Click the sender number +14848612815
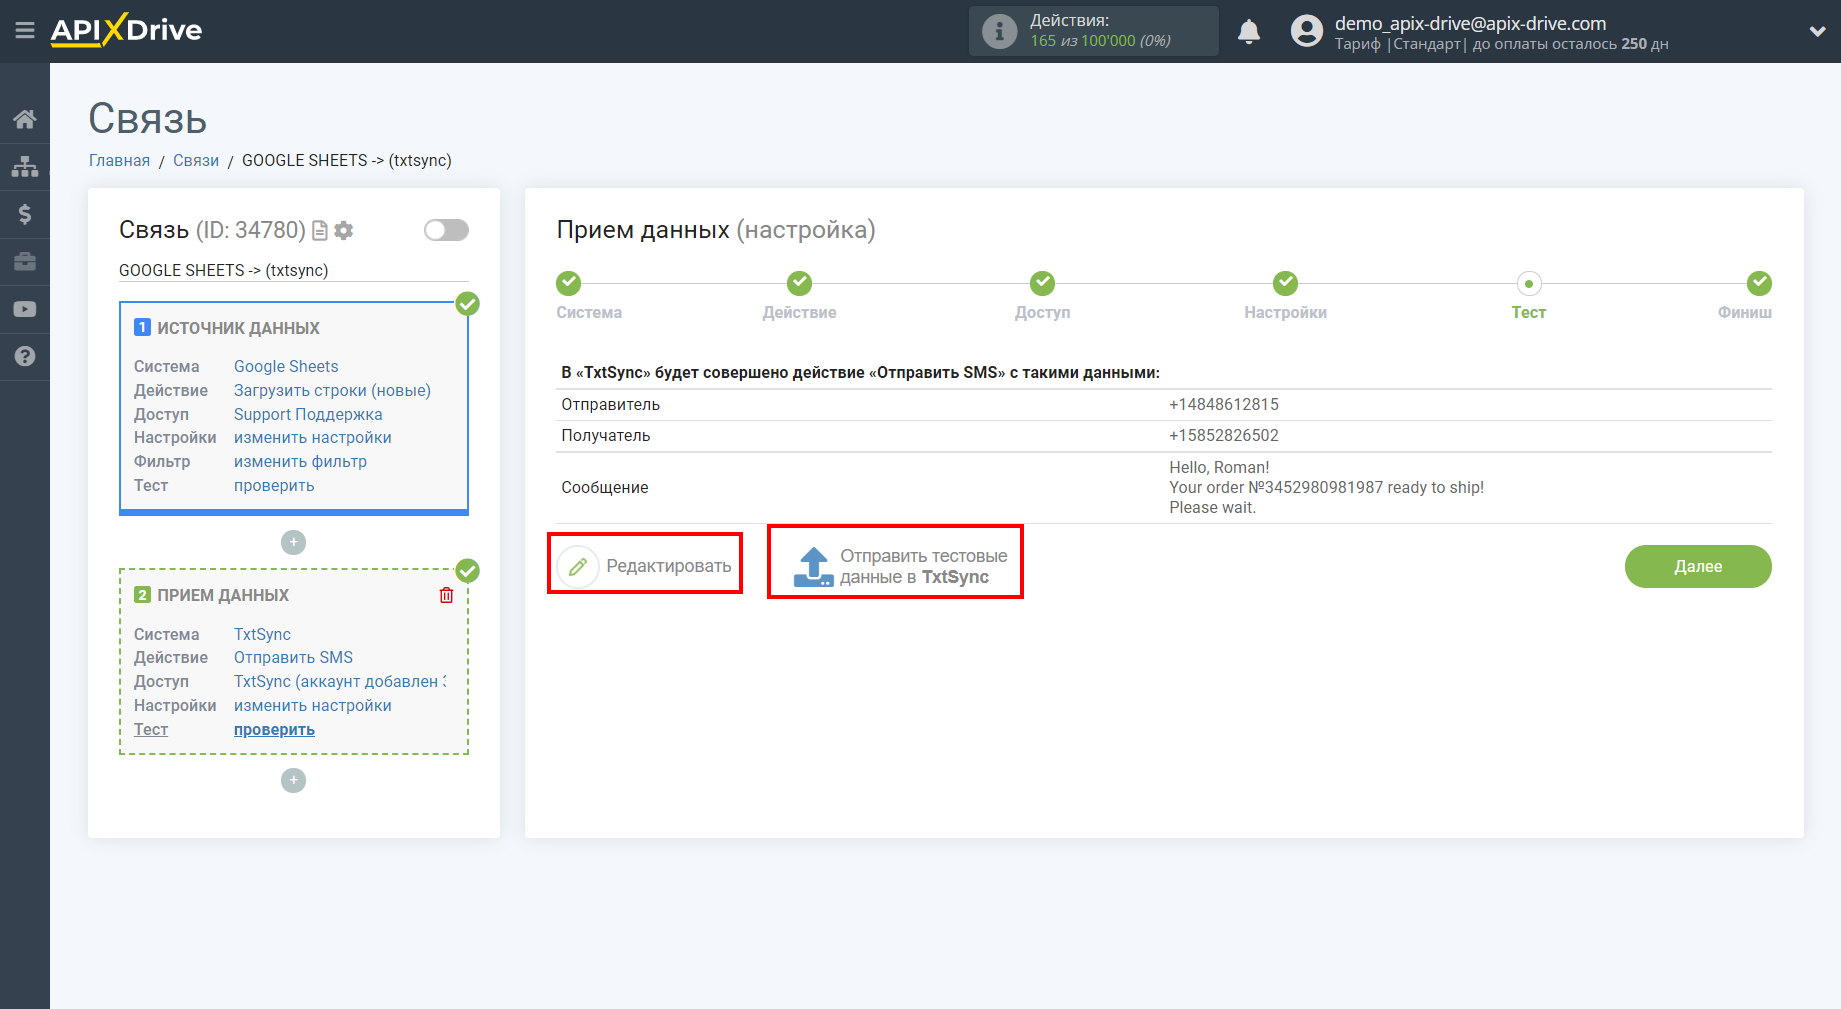The width and height of the screenshot is (1841, 1009). tap(1224, 404)
